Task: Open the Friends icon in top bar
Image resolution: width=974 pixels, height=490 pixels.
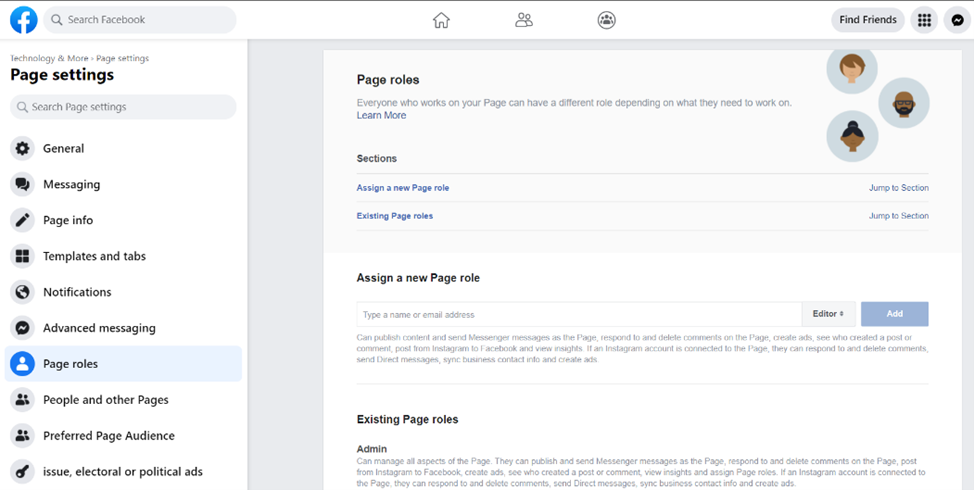Action: pyautogui.click(x=524, y=20)
